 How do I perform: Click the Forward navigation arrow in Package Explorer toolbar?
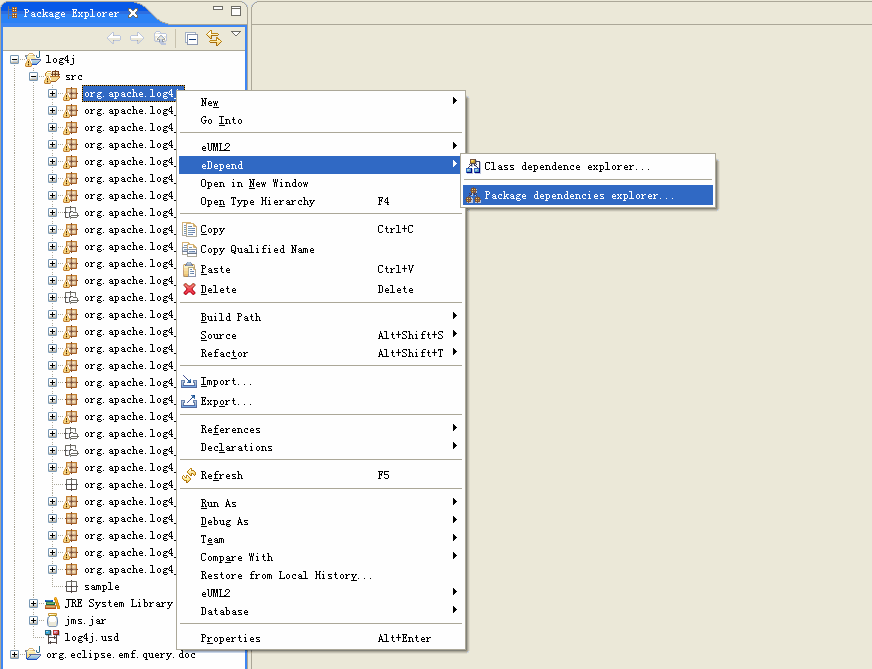[x=137, y=38]
